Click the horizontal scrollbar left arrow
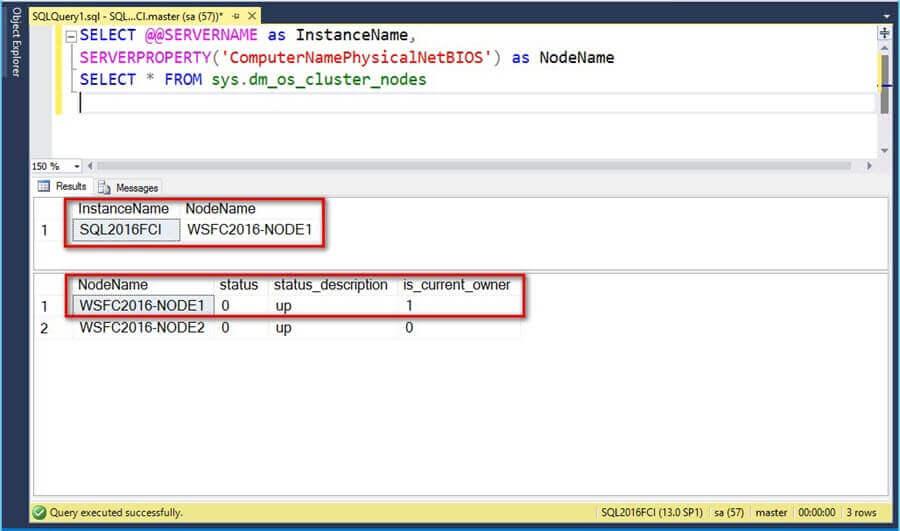900x531 pixels. coord(90,166)
